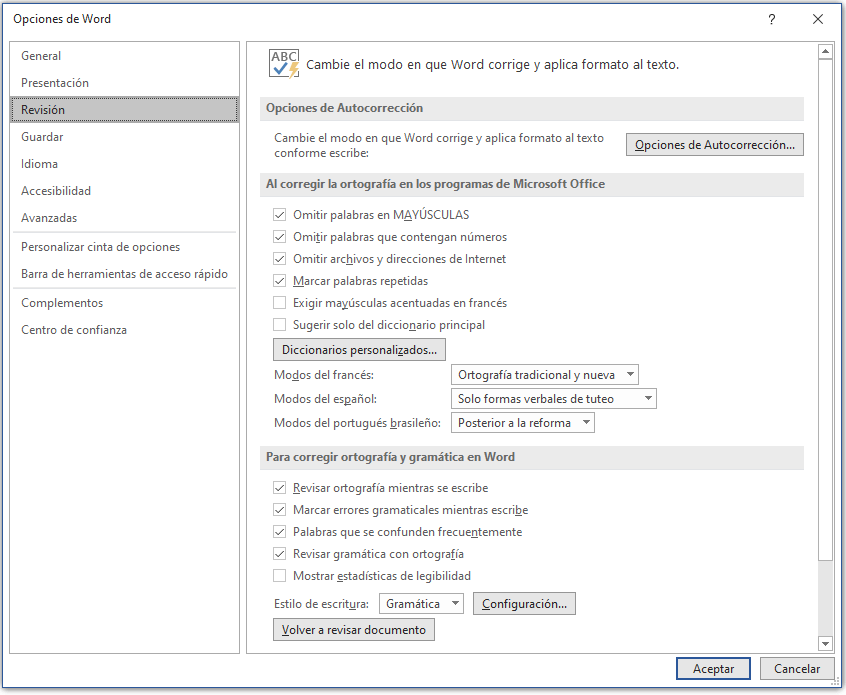
Task: Open Avanzadas options
Action: pos(124,217)
